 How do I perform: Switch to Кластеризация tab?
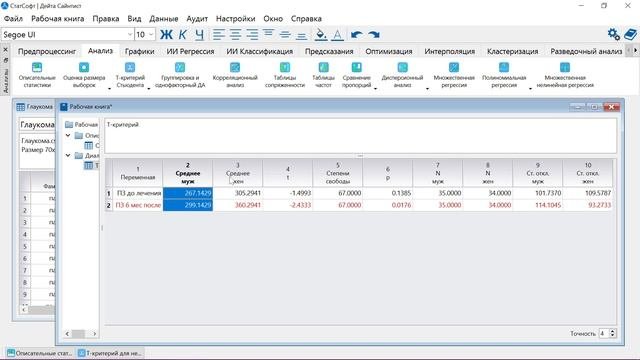click(x=513, y=51)
